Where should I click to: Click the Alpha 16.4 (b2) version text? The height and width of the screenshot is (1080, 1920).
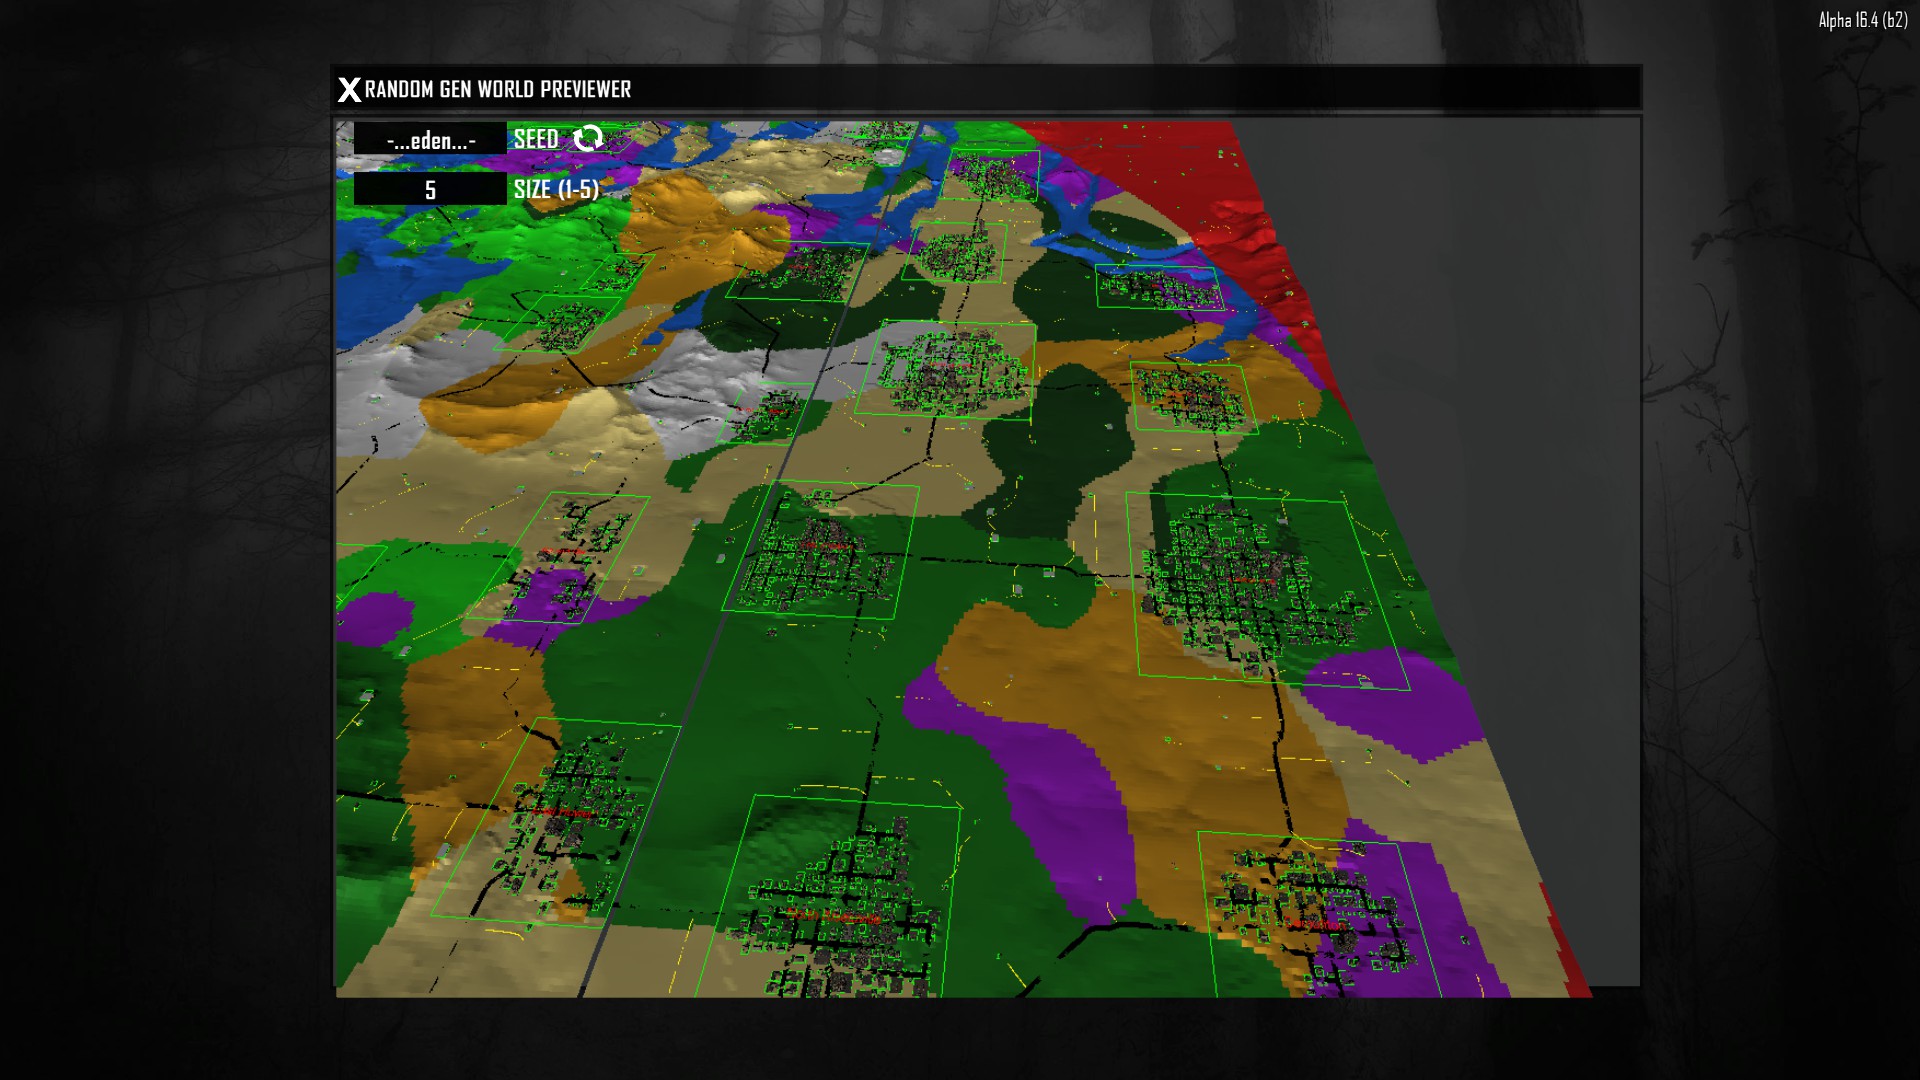[x=1862, y=20]
